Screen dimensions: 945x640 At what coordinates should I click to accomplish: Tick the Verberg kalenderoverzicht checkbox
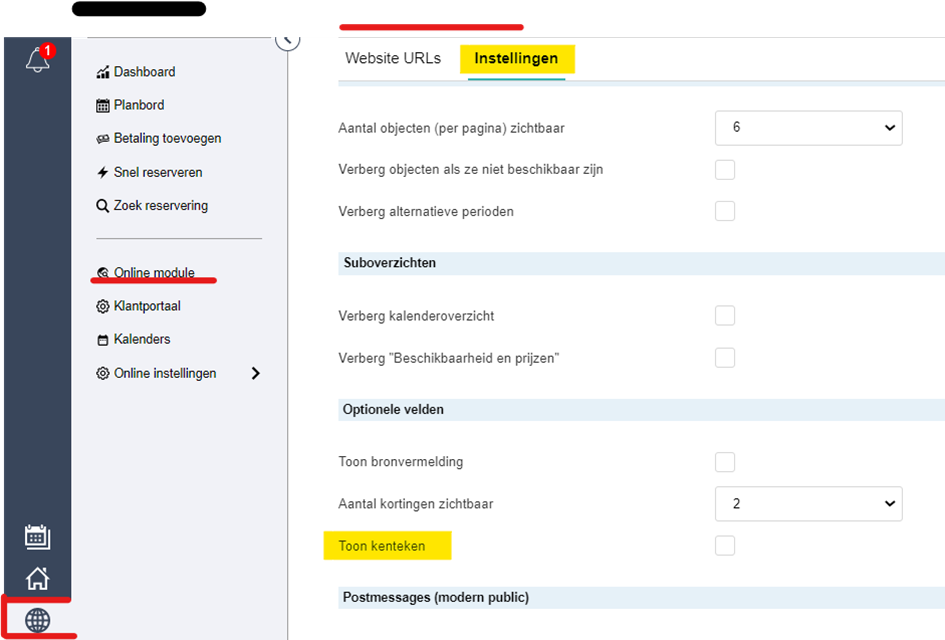click(724, 315)
